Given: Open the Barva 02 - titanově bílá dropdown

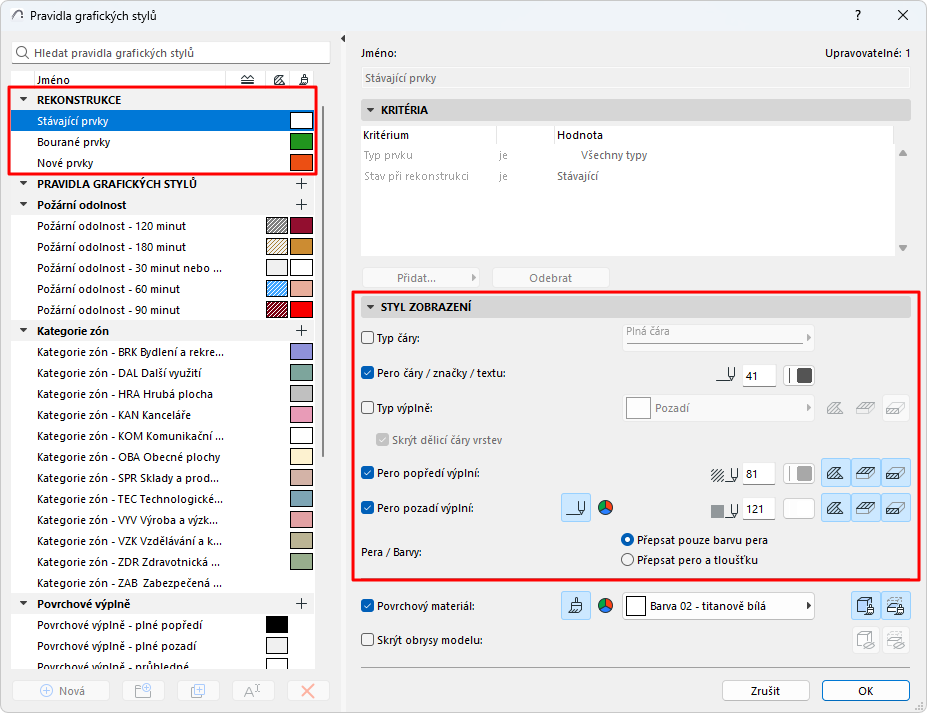Looking at the screenshot, I should [x=718, y=606].
